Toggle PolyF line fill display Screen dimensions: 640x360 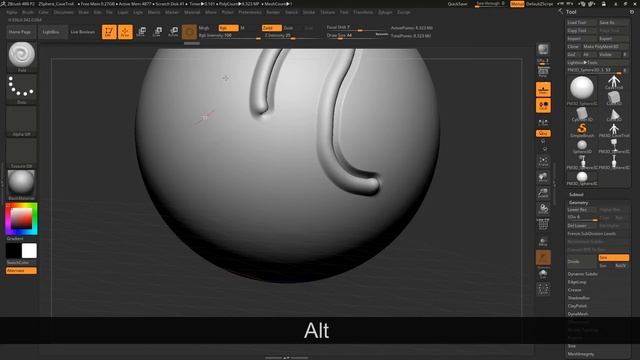click(x=543, y=225)
